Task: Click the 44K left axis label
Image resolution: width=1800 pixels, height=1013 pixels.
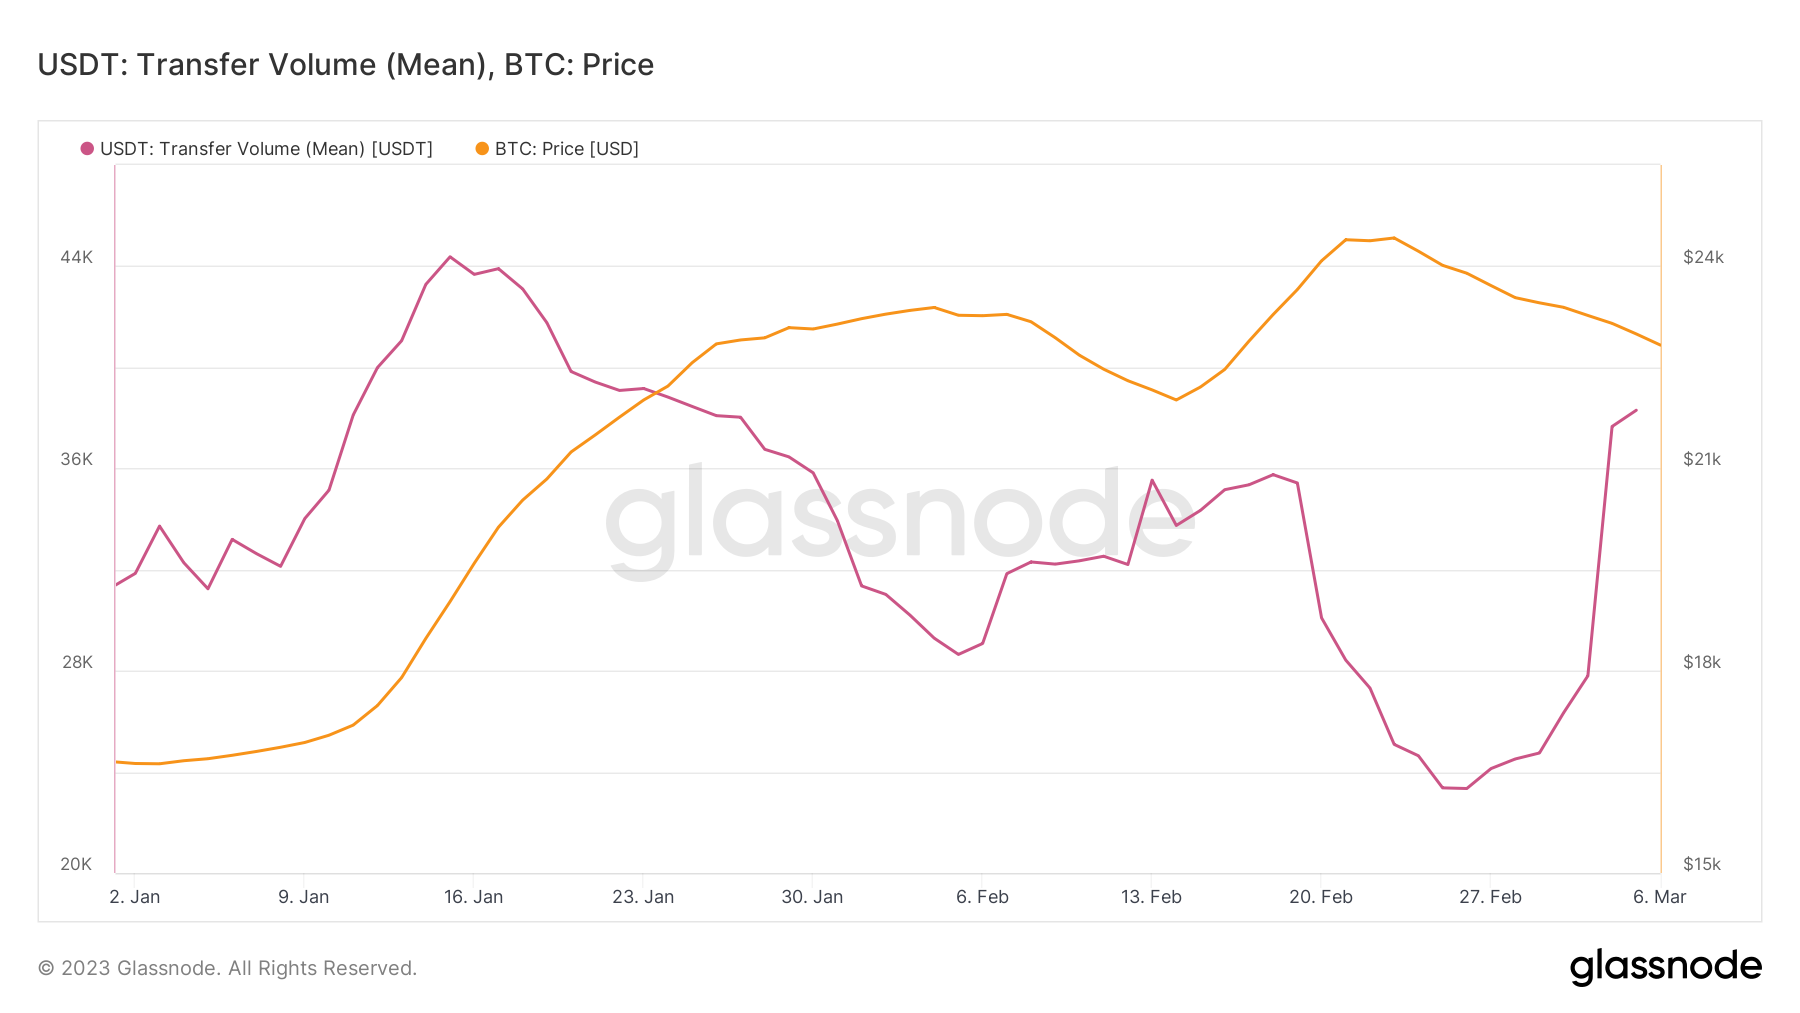Action: pyautogui.click(x=76, y=257)
